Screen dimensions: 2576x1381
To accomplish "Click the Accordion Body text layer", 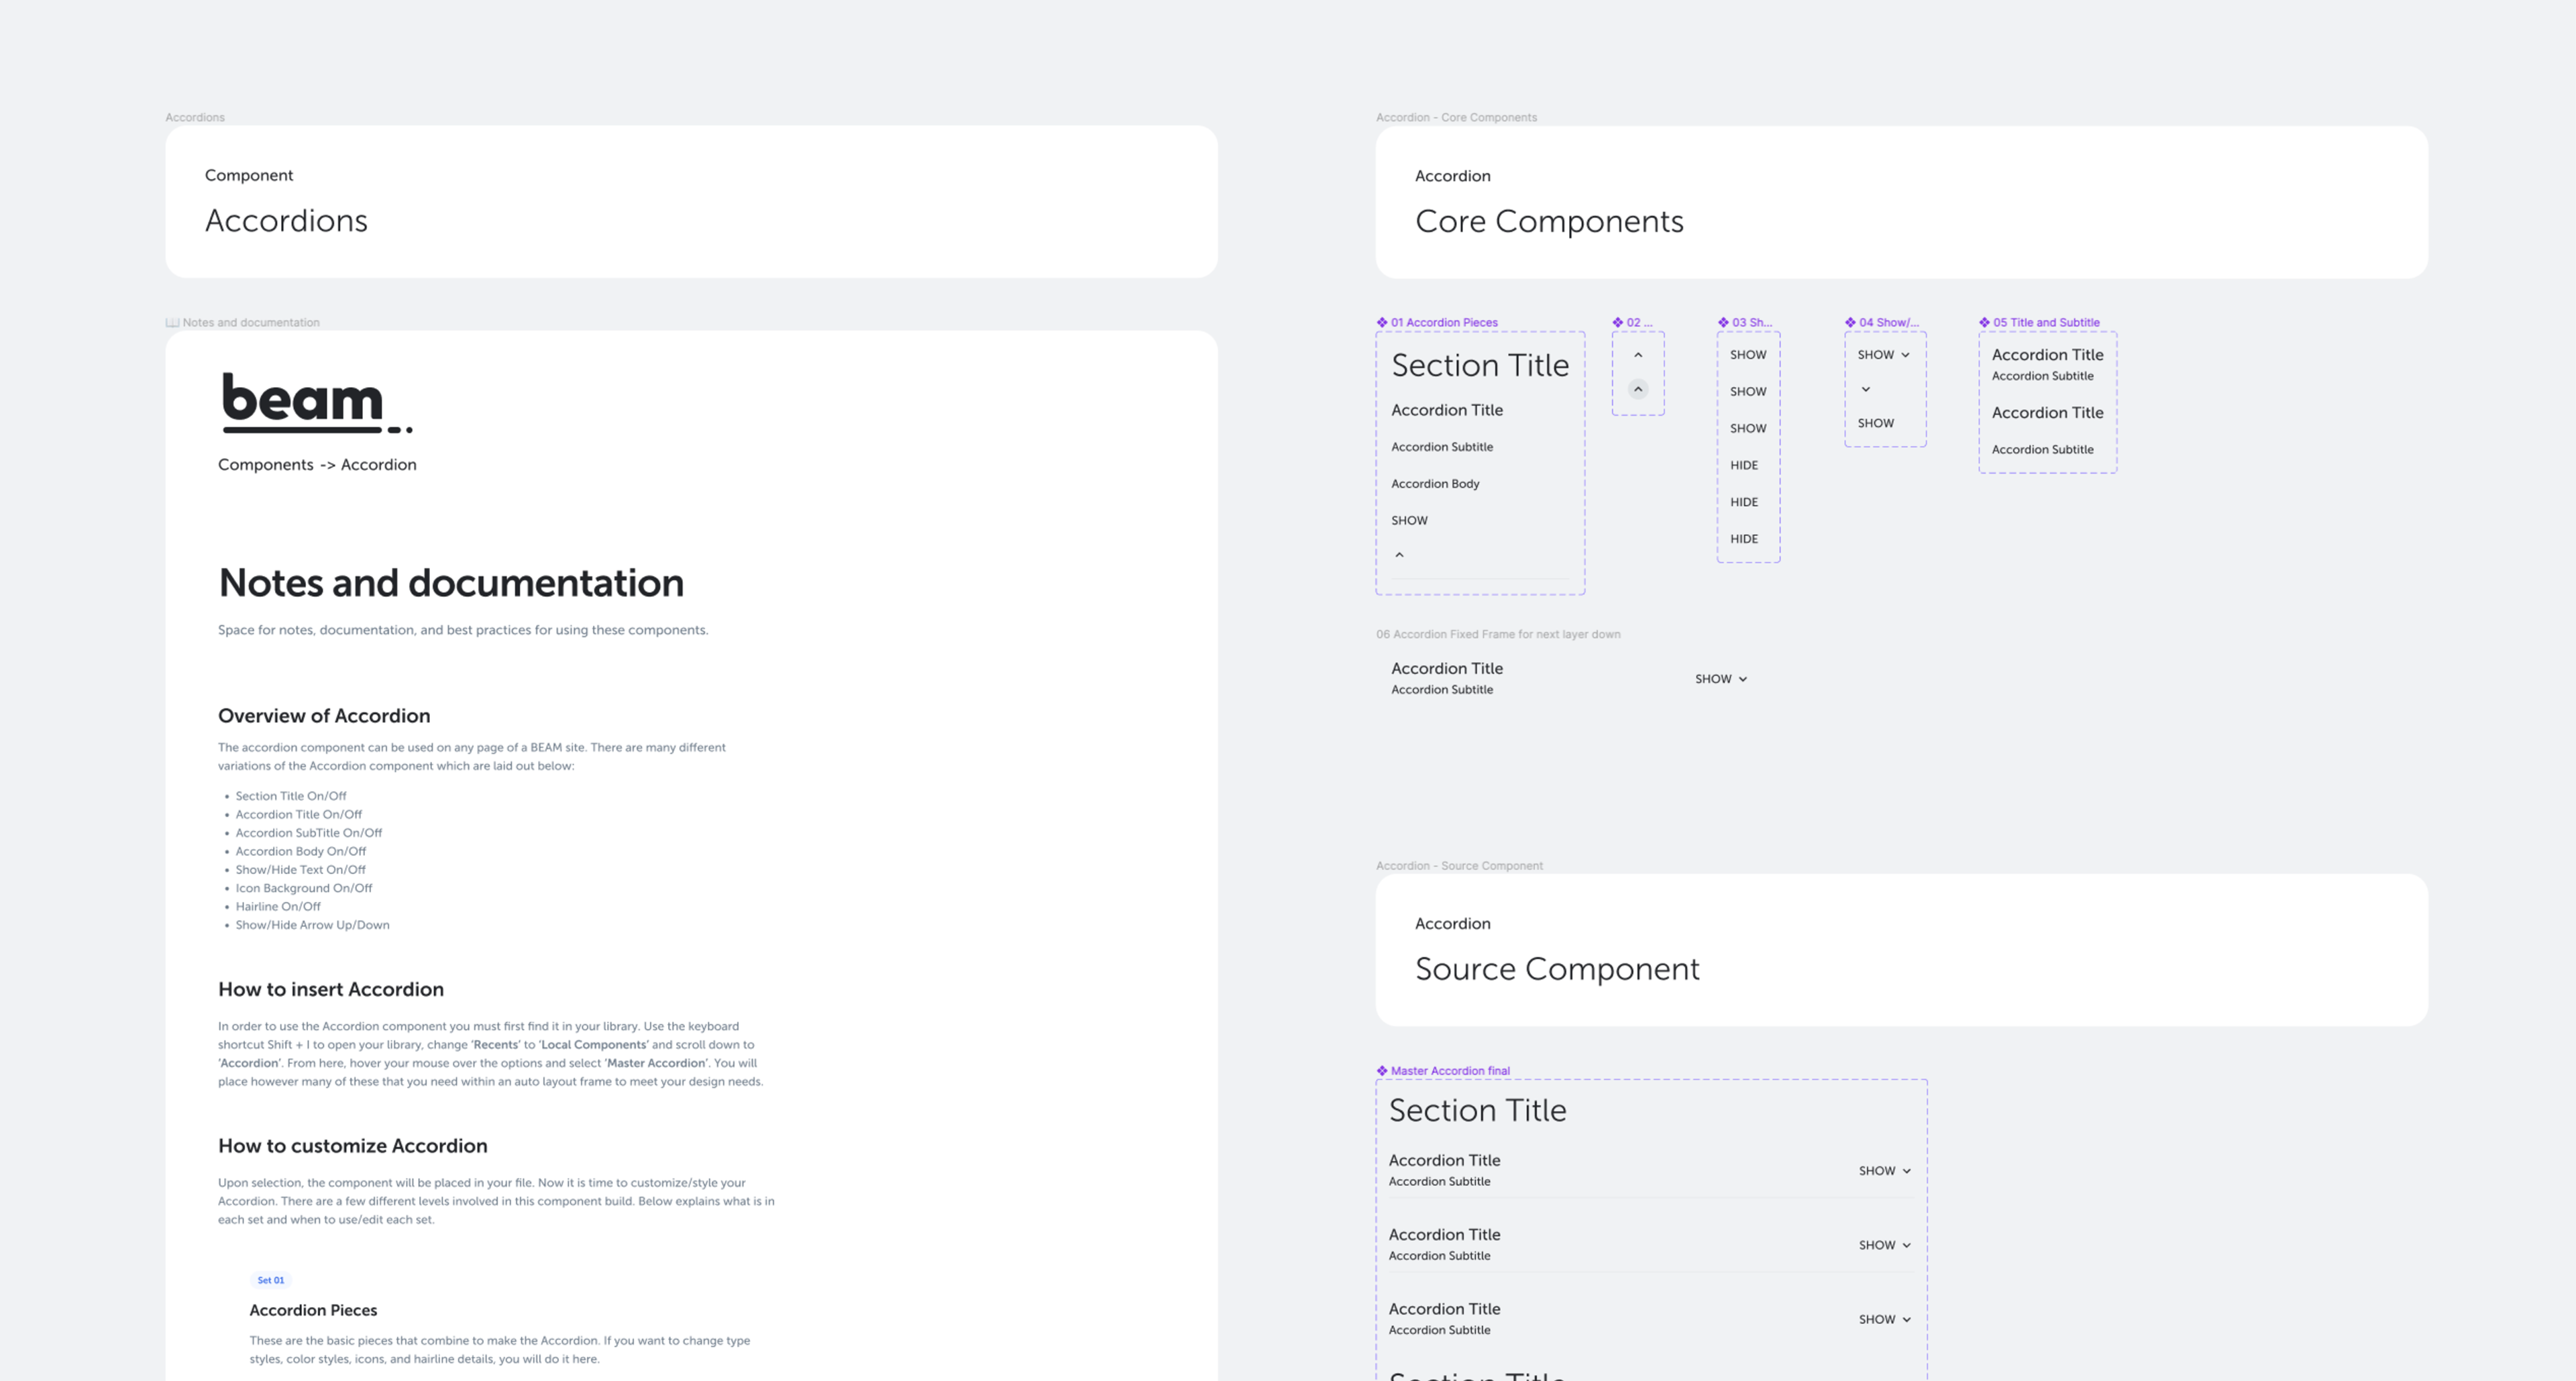I will (x=1435, y=484).
